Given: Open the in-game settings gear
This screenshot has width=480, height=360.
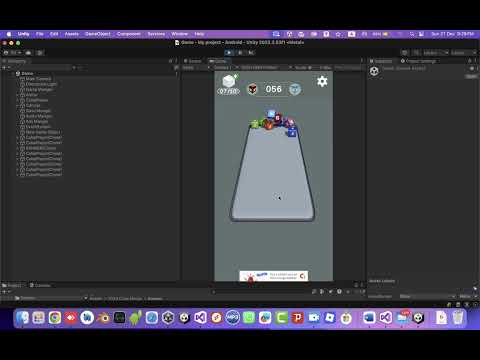Looking at the screenshot, I should click(x=322, y=81).
